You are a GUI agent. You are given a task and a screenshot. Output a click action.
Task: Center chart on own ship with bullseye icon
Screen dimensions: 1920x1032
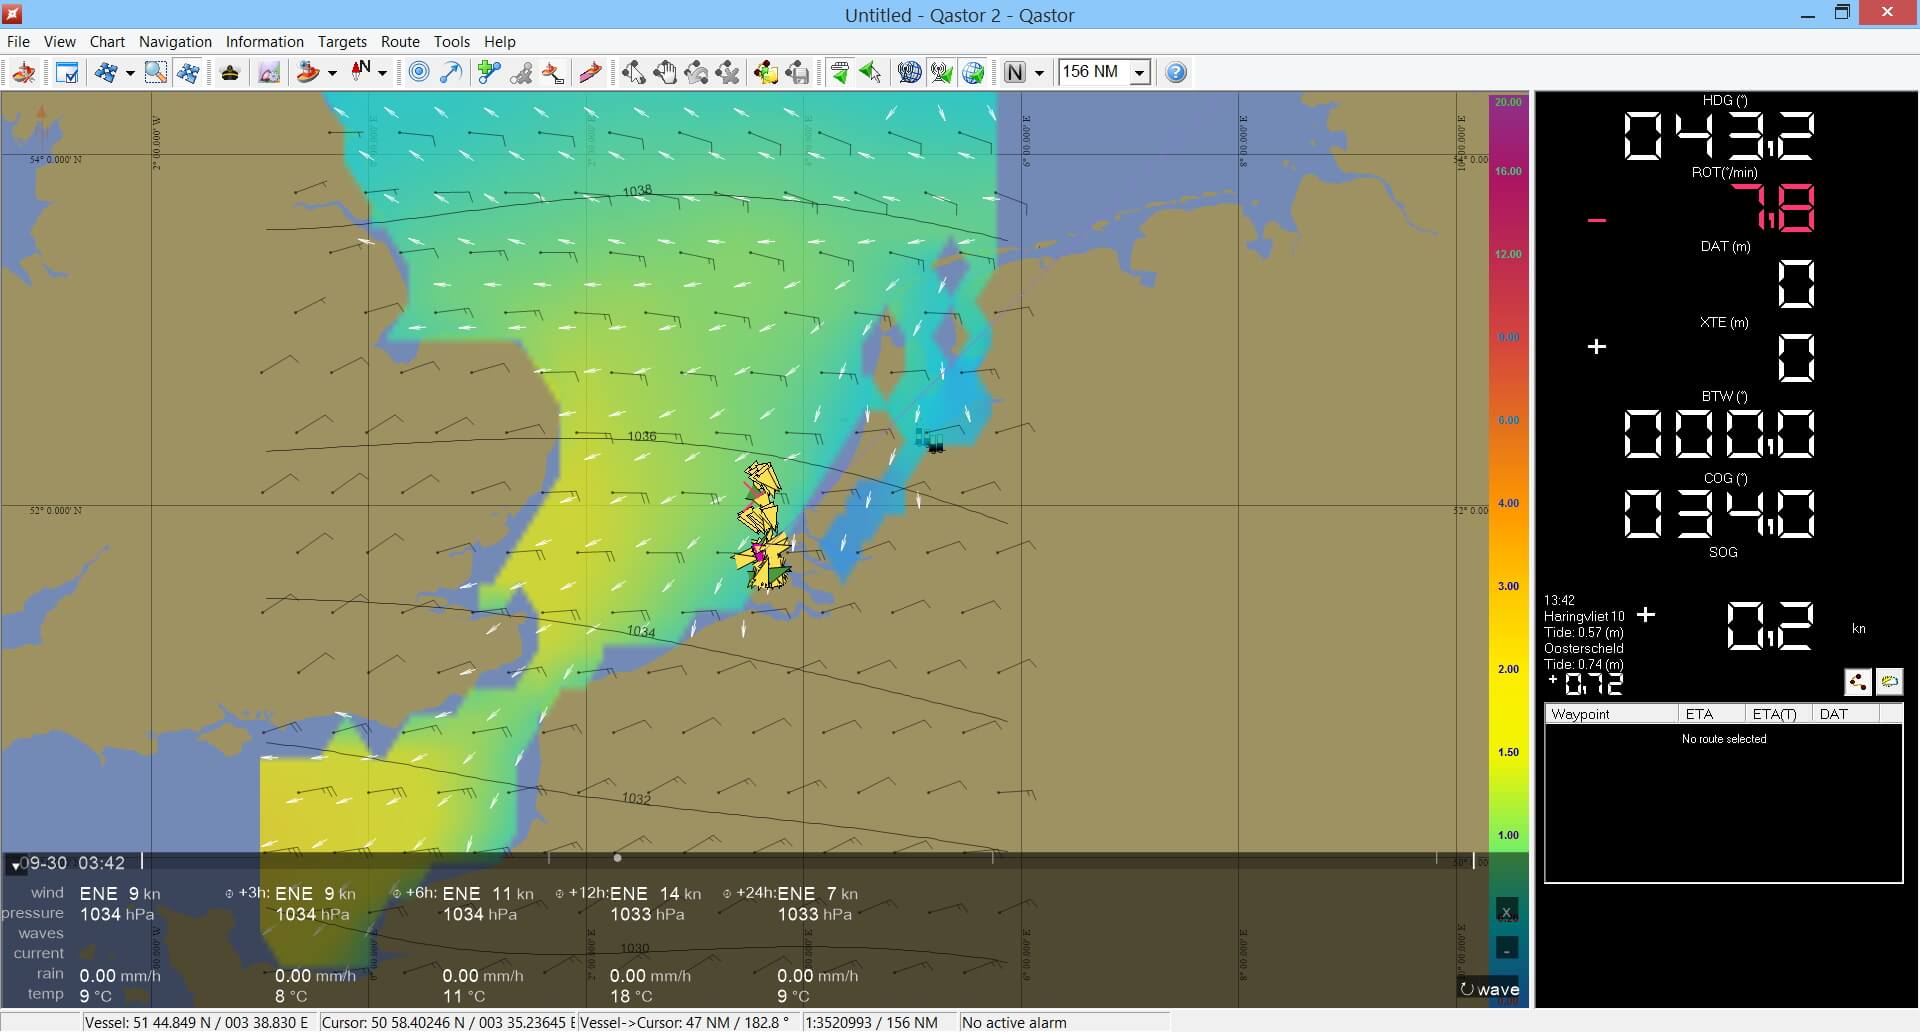[417, 72]
